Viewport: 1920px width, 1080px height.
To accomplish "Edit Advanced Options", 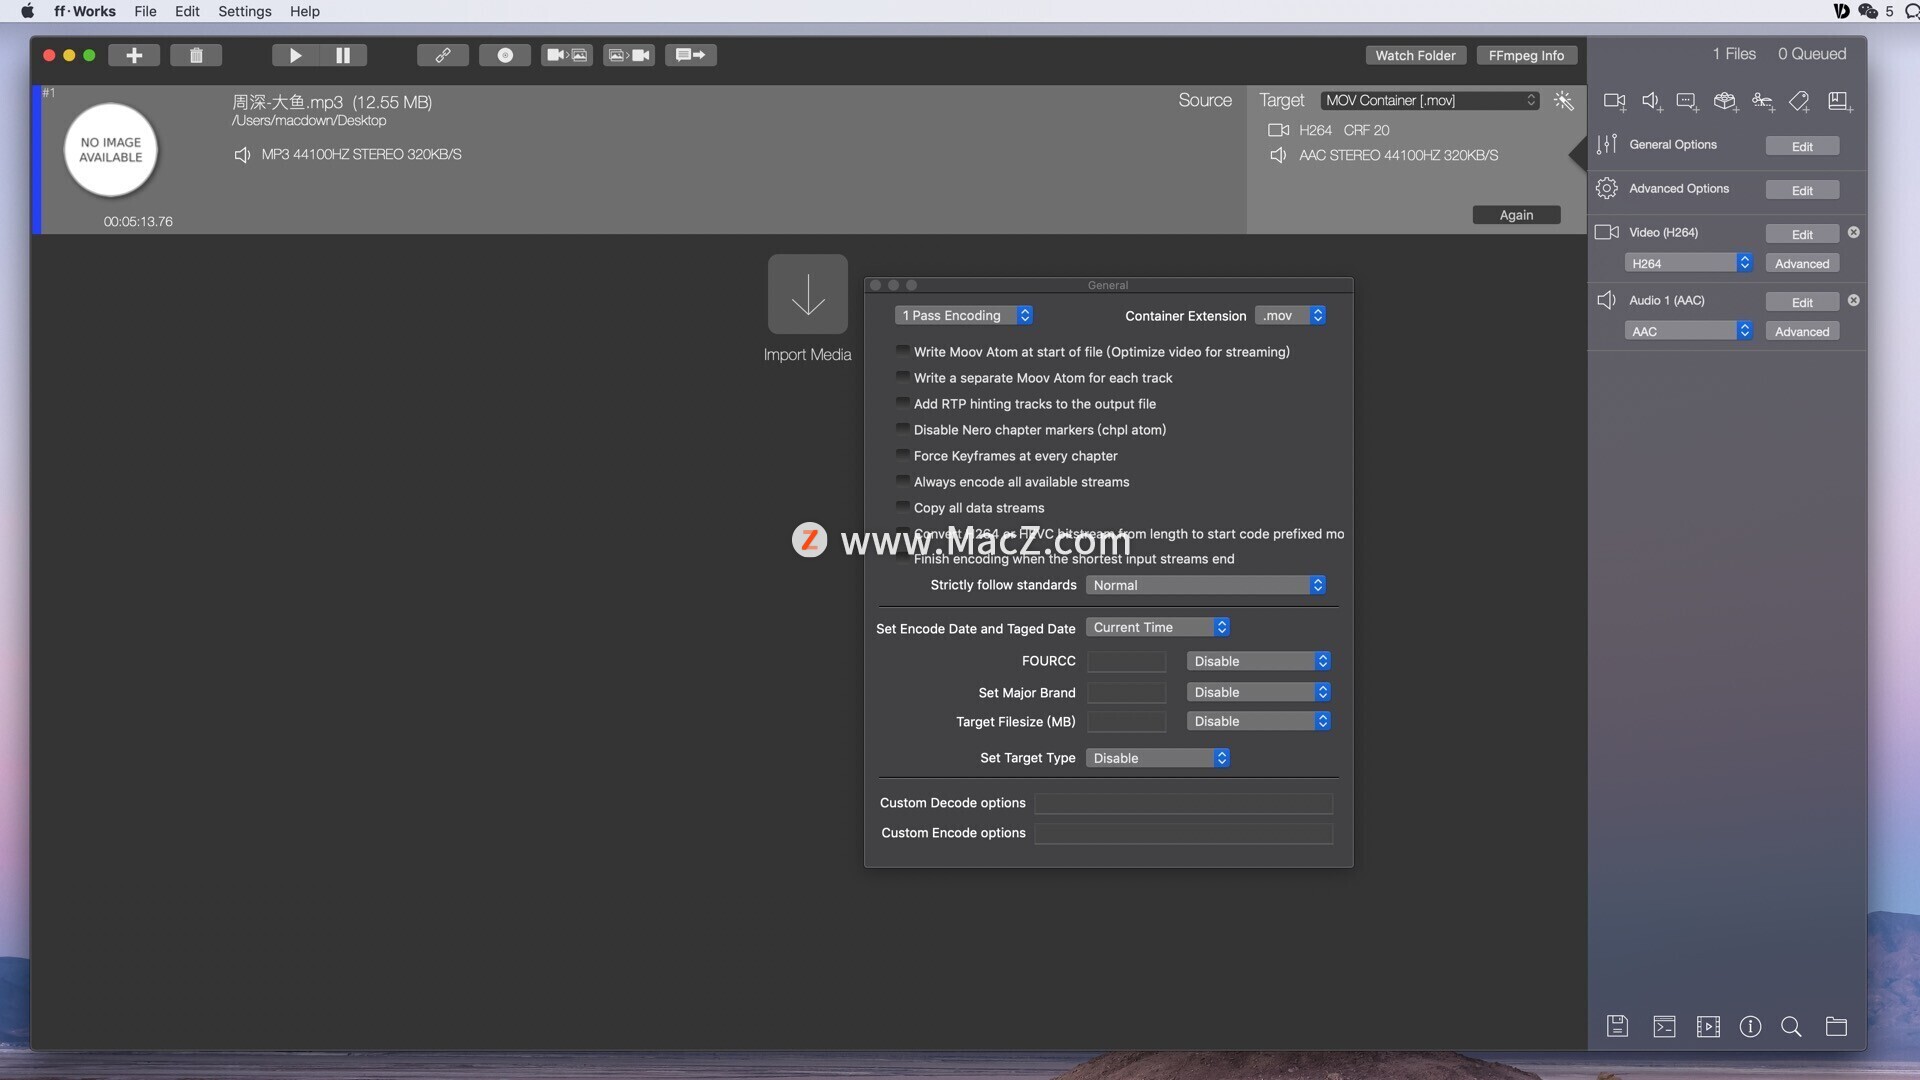I will point(1802,190).
